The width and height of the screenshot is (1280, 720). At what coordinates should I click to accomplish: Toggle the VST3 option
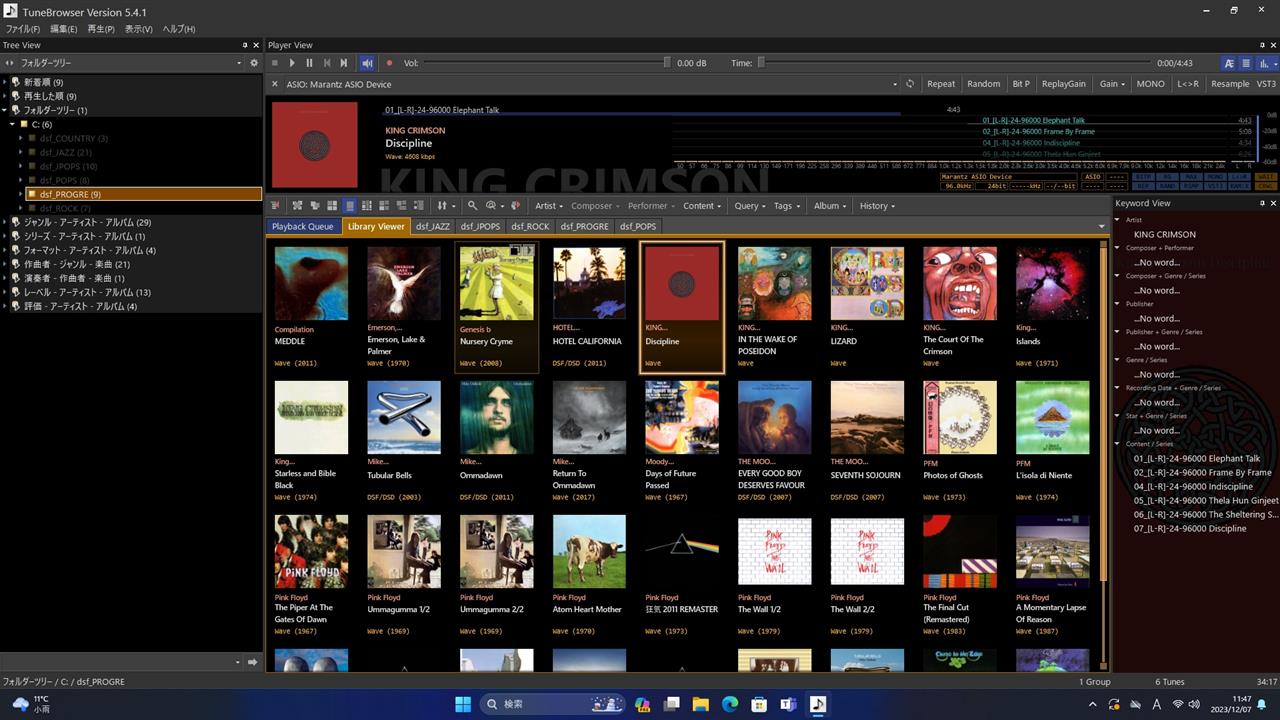click(1266, 84)
